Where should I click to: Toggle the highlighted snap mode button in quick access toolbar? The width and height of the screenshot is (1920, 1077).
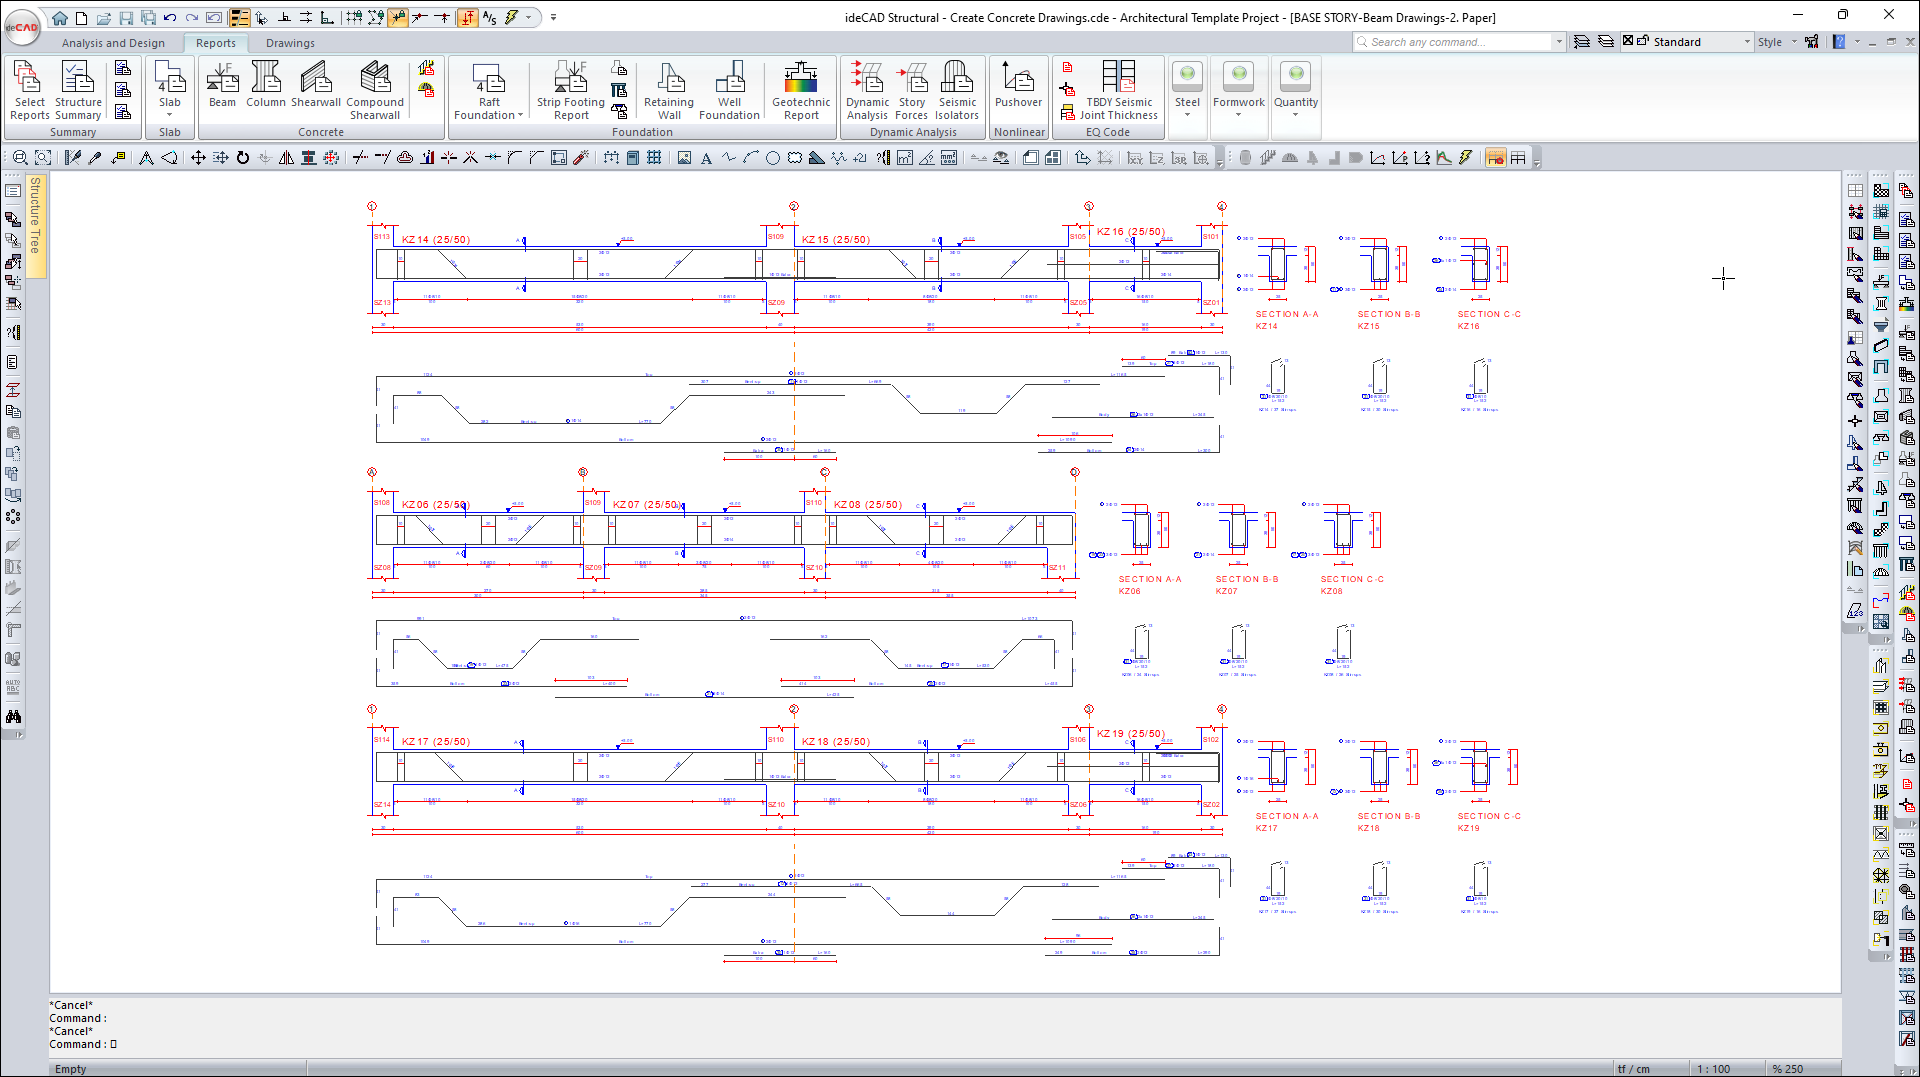398,17
